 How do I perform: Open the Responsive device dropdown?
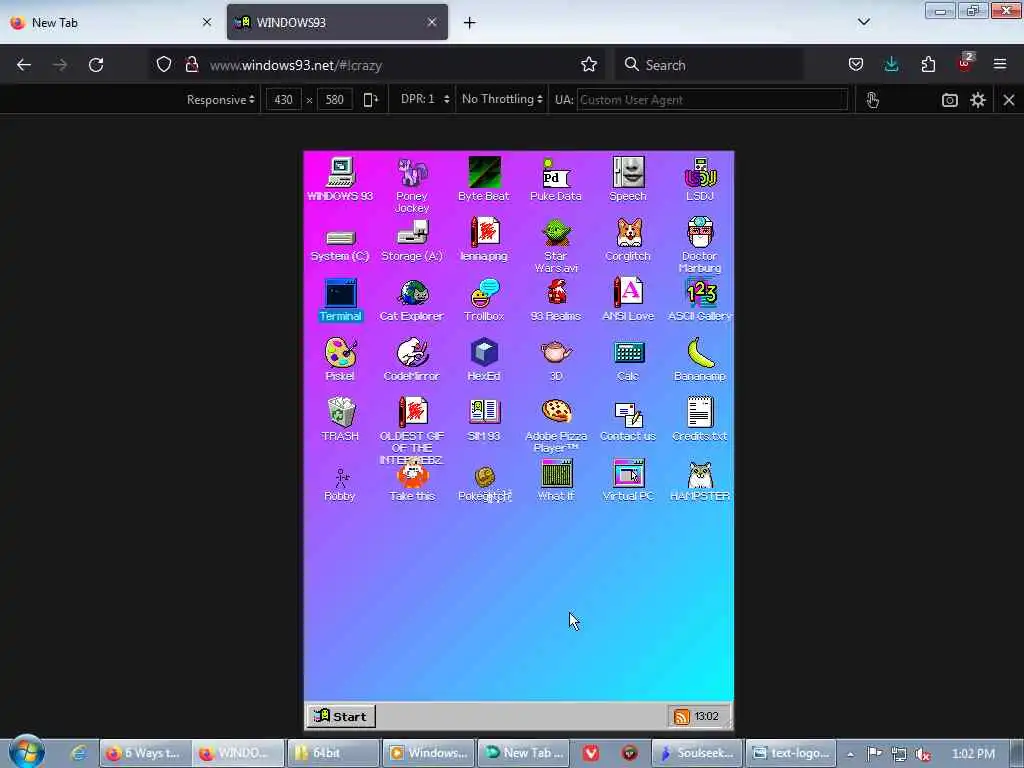point(220,100)
